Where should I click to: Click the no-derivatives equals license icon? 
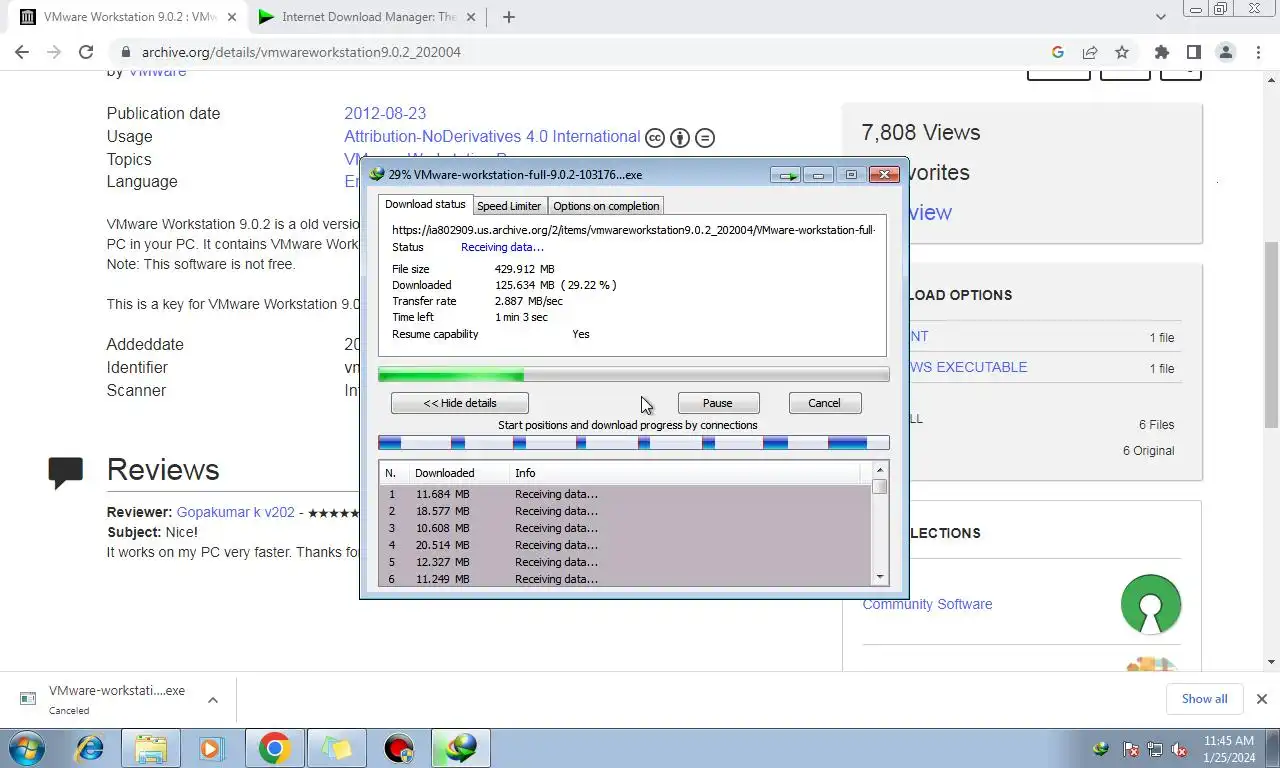(705, 138)
